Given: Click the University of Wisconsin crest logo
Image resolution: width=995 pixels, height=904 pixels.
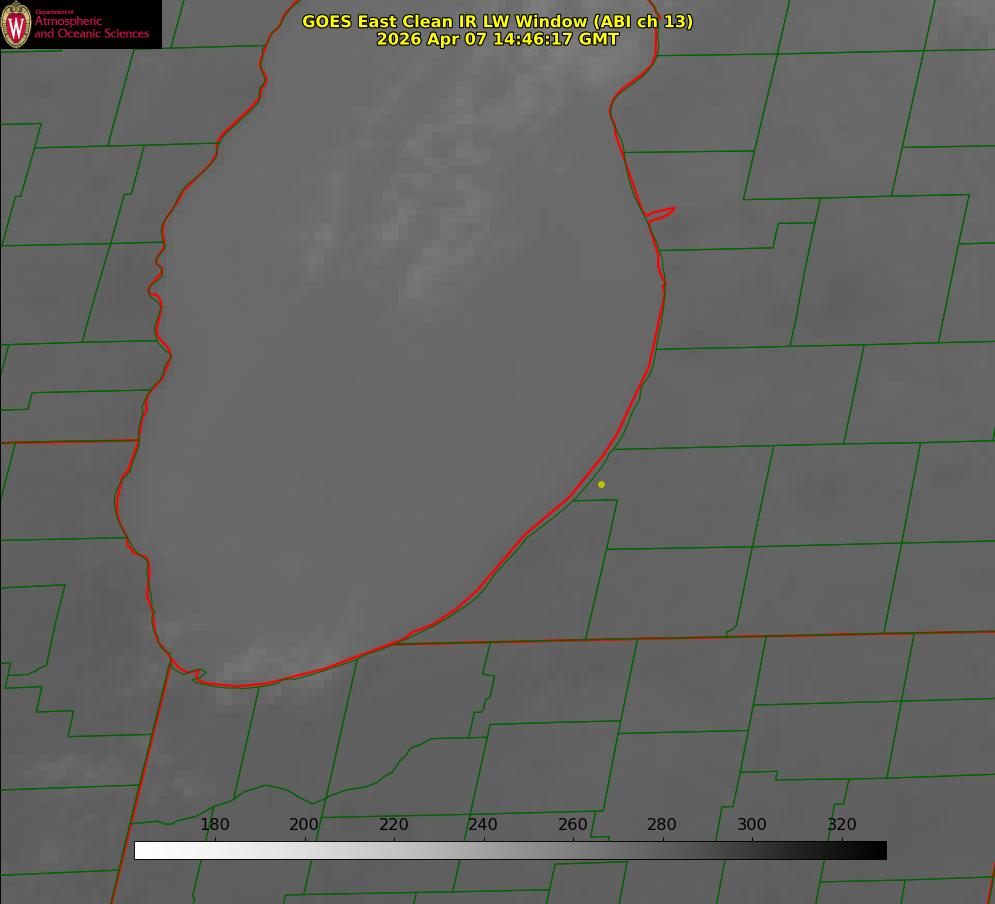Looking at the screenshot, I should tap(16, 24).
